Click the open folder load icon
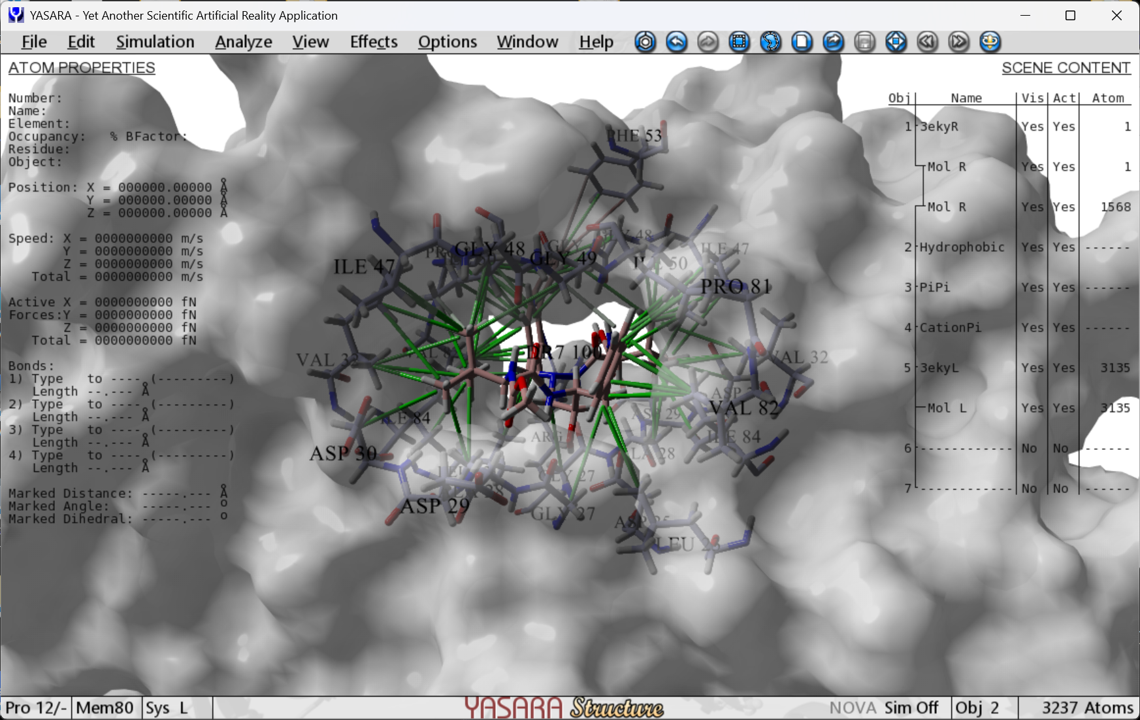Image resolution: width=1140 pixels, height=720 pixels. 833,41
